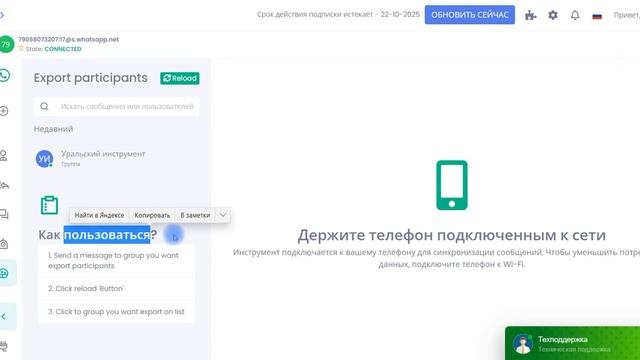Click the Export participants heading
The image size is (640, 360).
click(x=91, y=78)
